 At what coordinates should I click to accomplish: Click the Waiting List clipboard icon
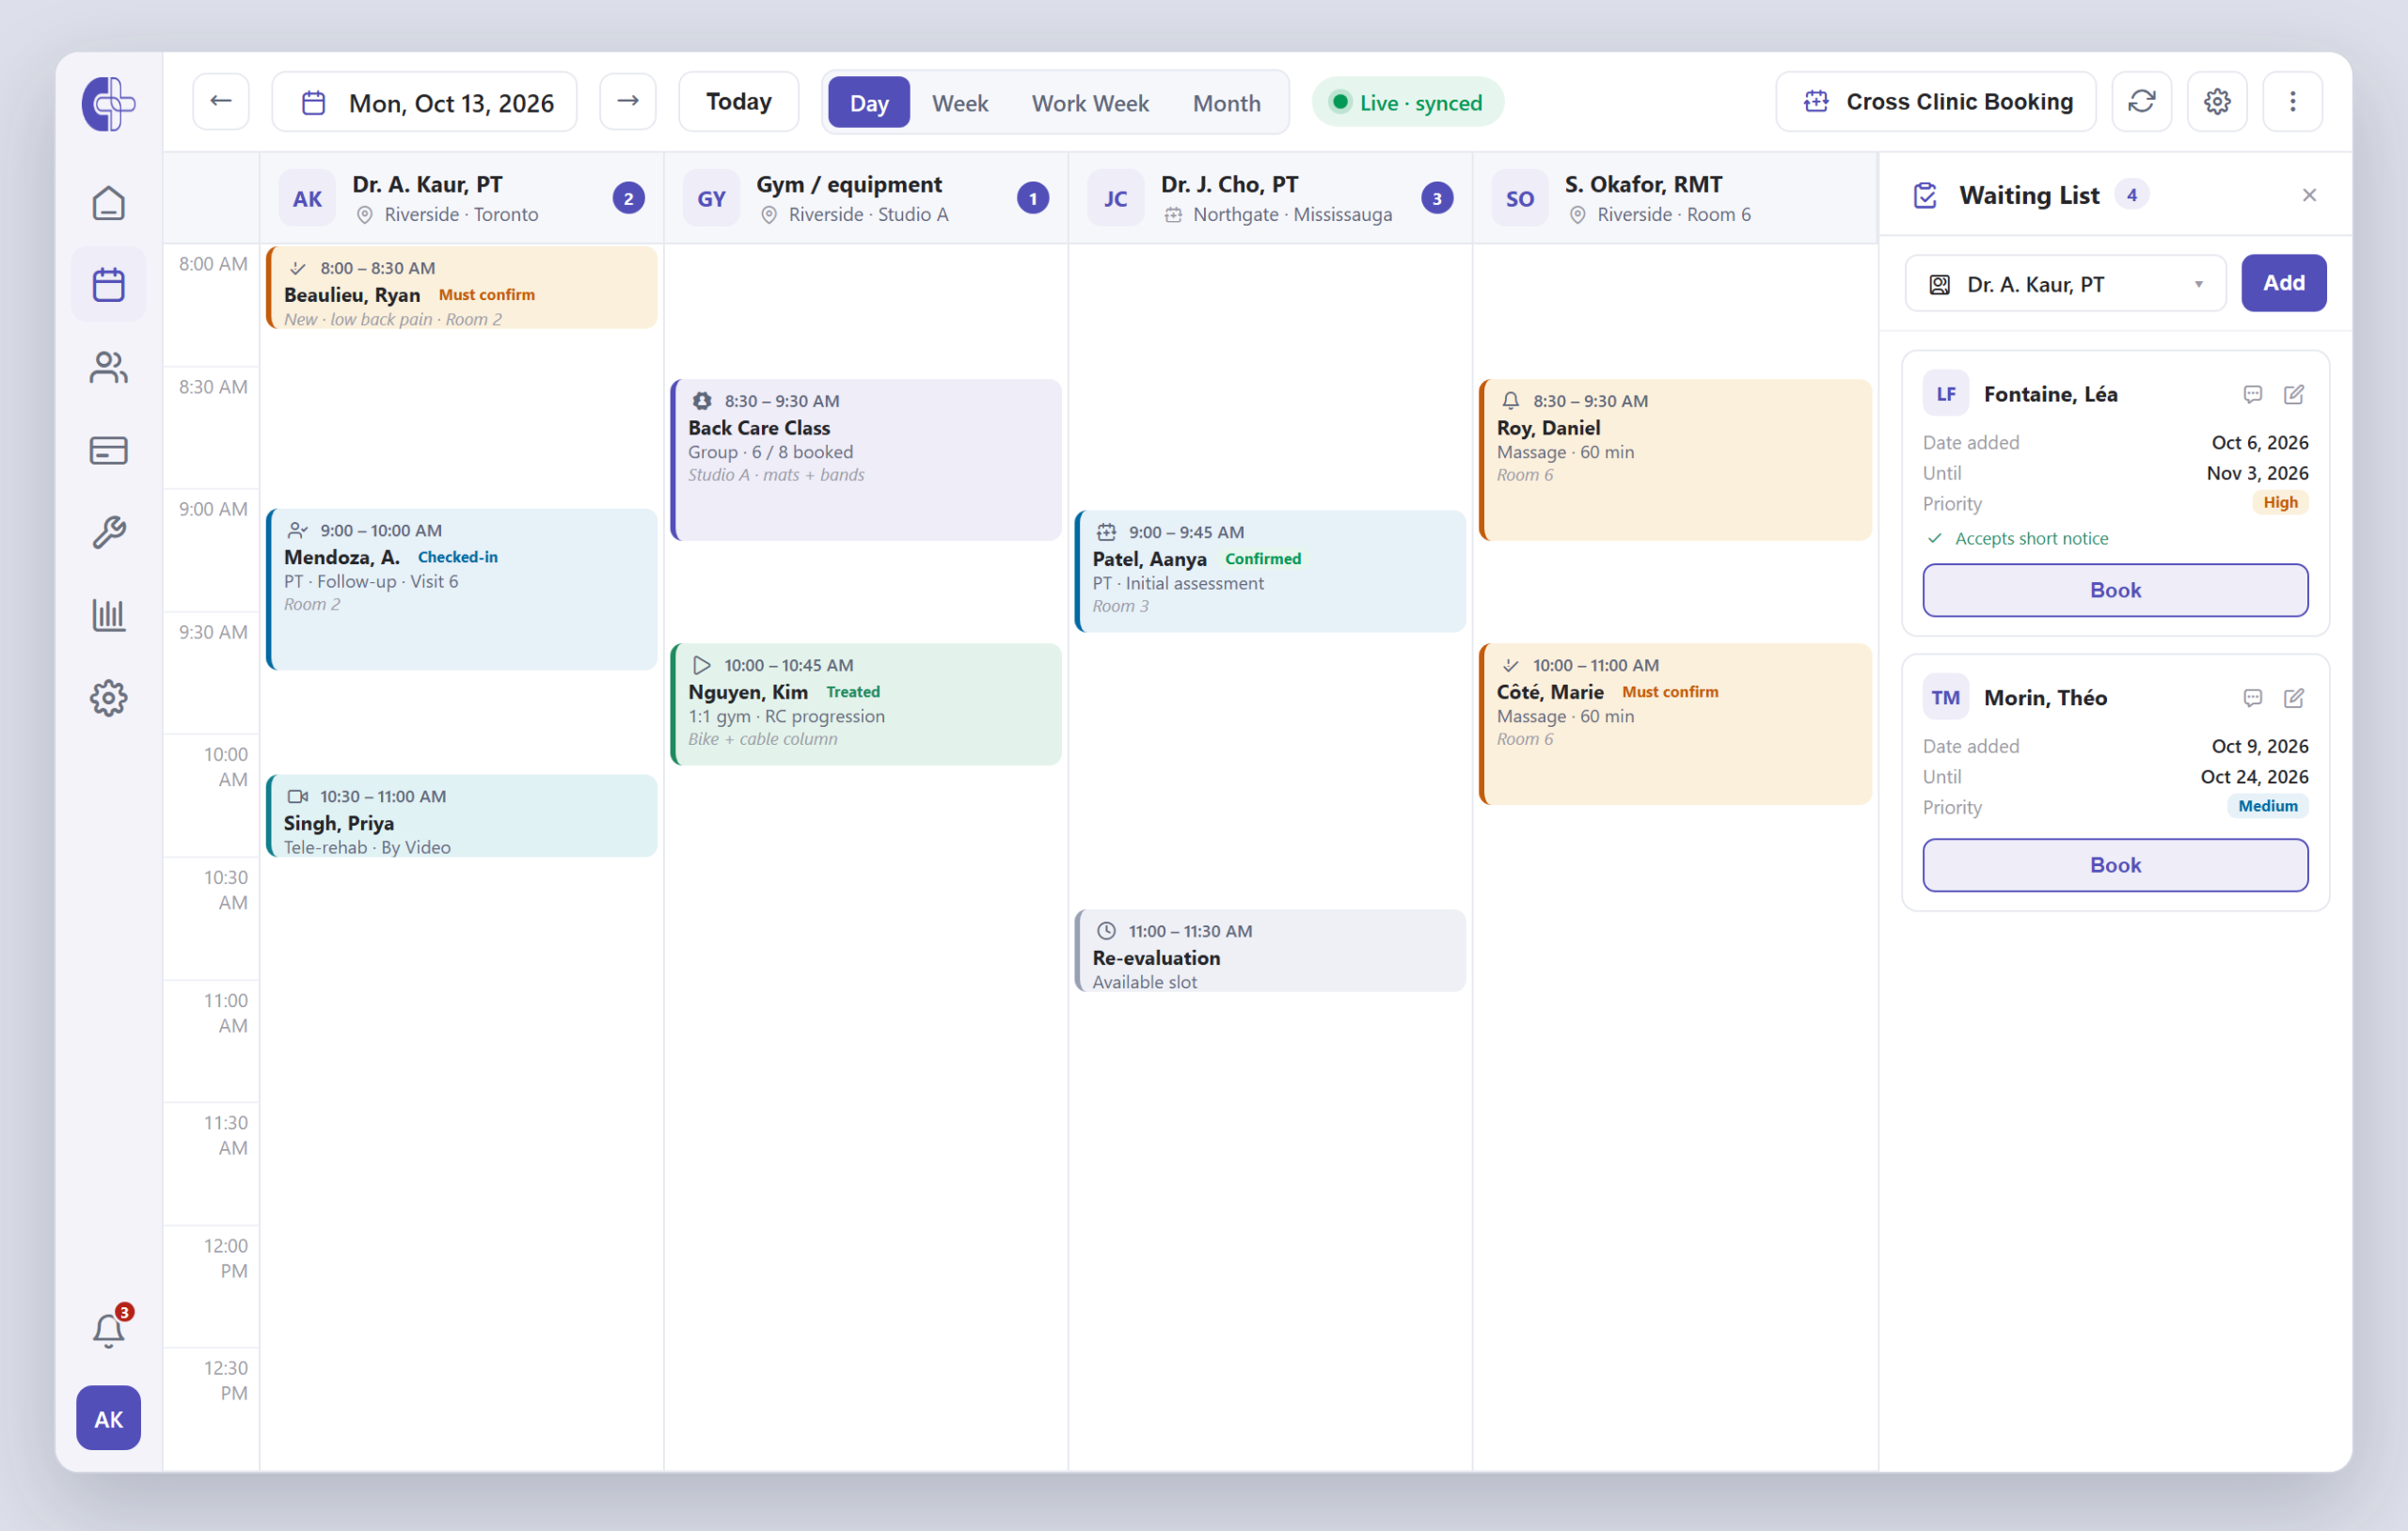tap(1925, 195)
